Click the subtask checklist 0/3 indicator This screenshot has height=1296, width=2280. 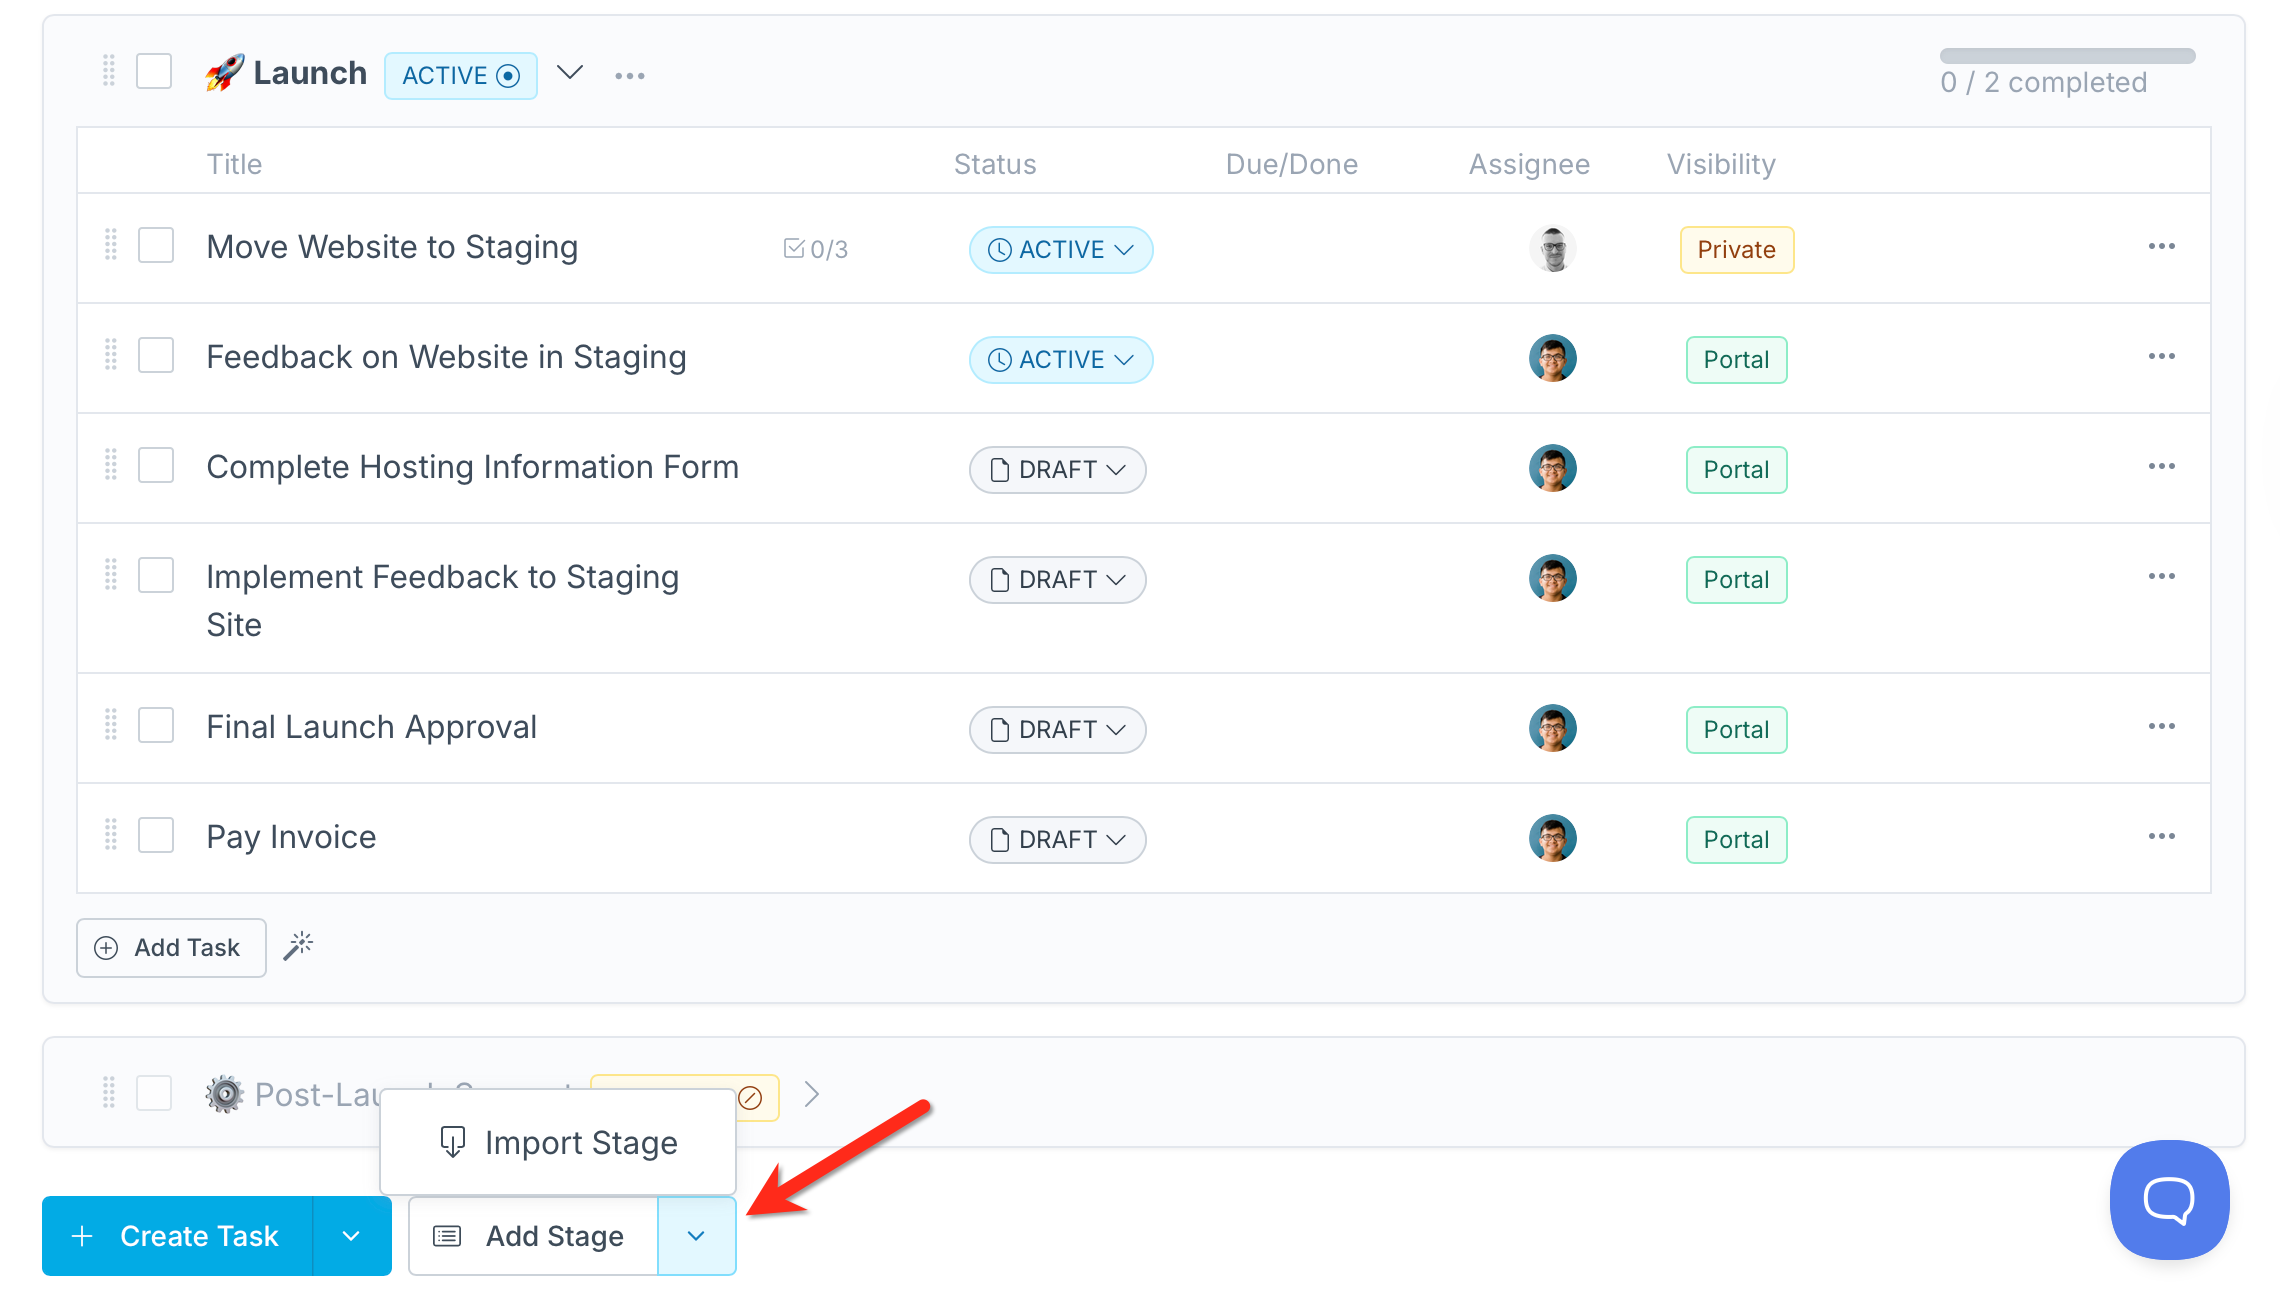pyautogui.click(x=816, y=249)
